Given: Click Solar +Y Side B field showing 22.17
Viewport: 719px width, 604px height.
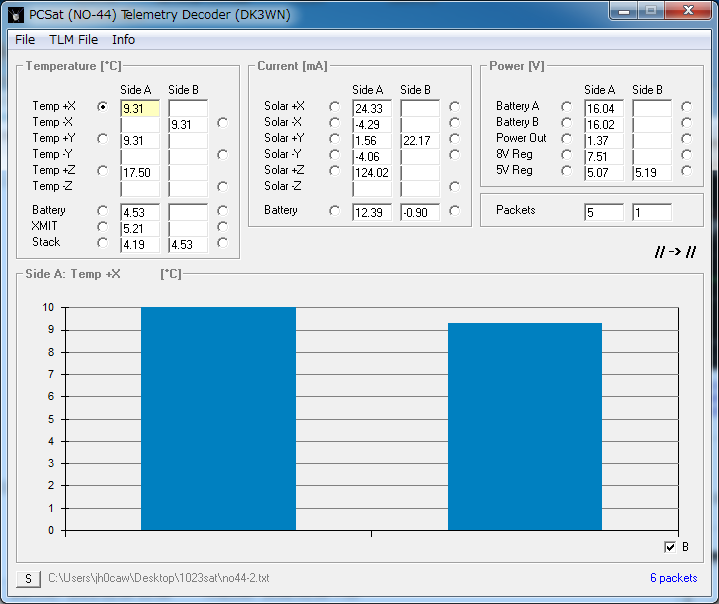Looking at the screenshot, I should point(420,141).
